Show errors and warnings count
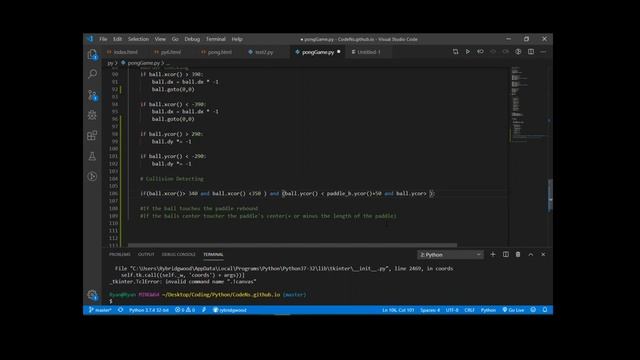The image size is (640, 360). tap(185, 310)
